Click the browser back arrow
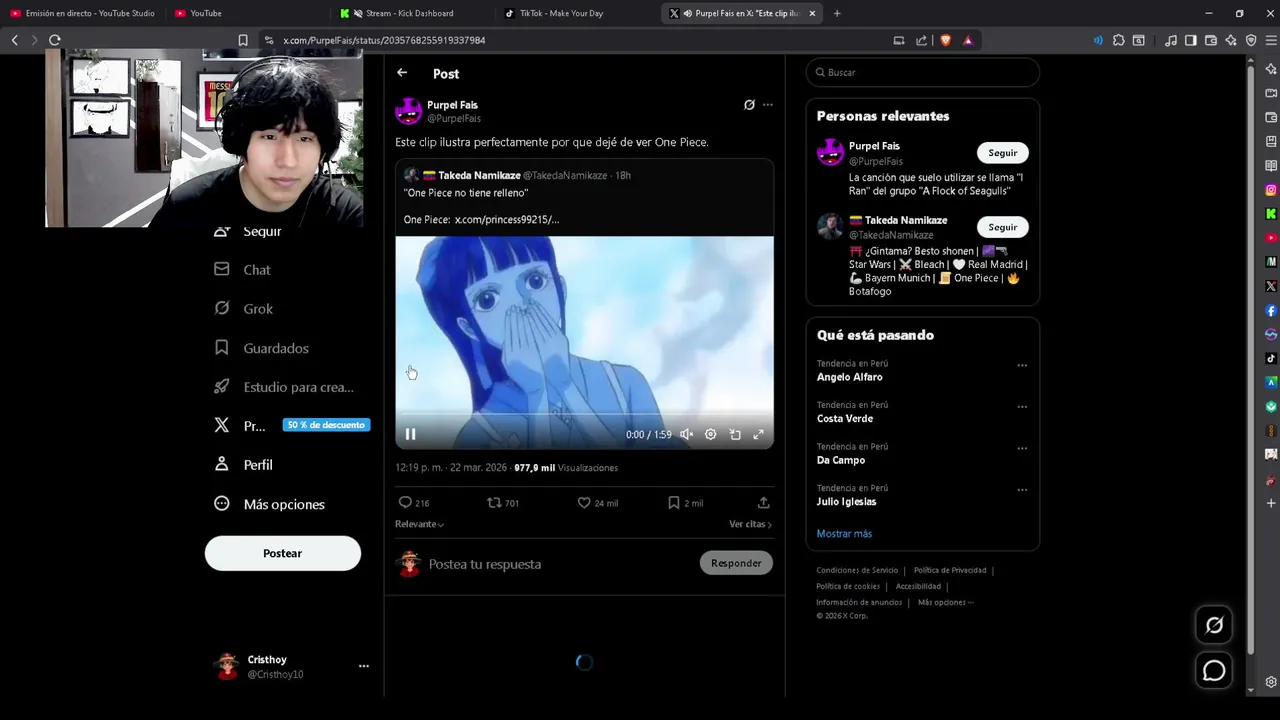Image resolution: width=1280 pixels, height=720 pixels. (15, 40)
